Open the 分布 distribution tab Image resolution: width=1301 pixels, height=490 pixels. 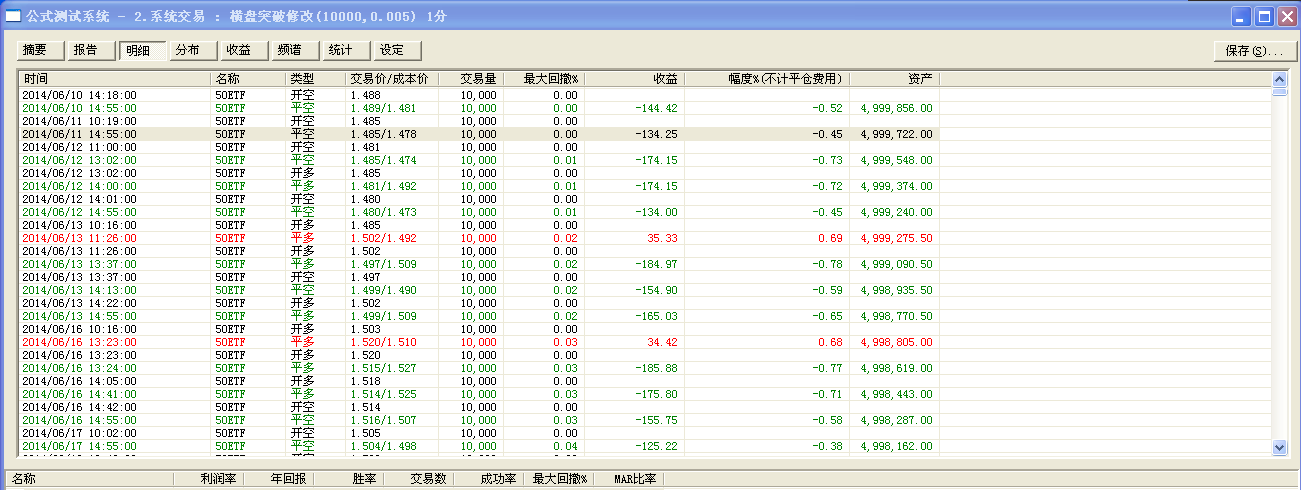pos(192,50)
